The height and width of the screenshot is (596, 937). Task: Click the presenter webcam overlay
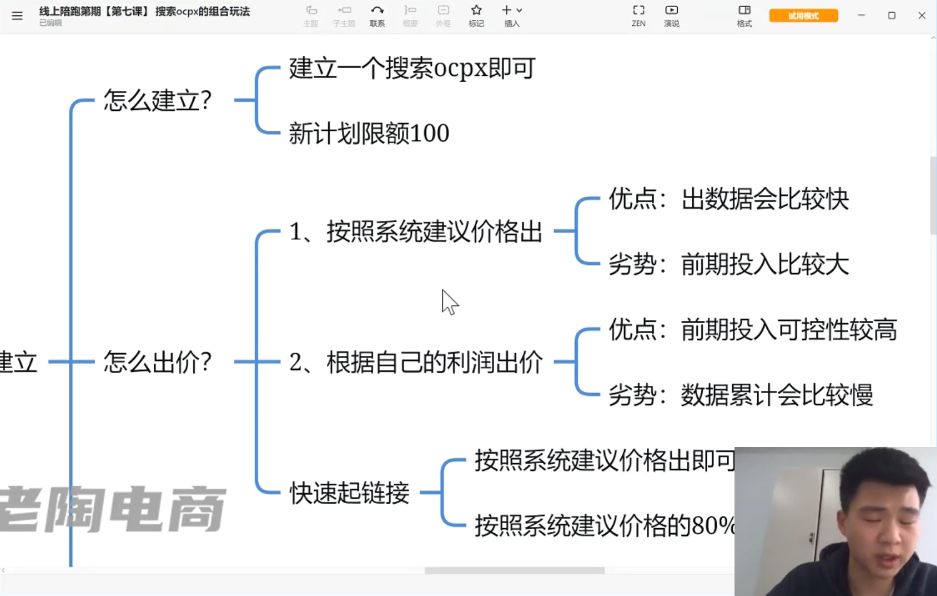pyautogui.click(x=835, y=521)
